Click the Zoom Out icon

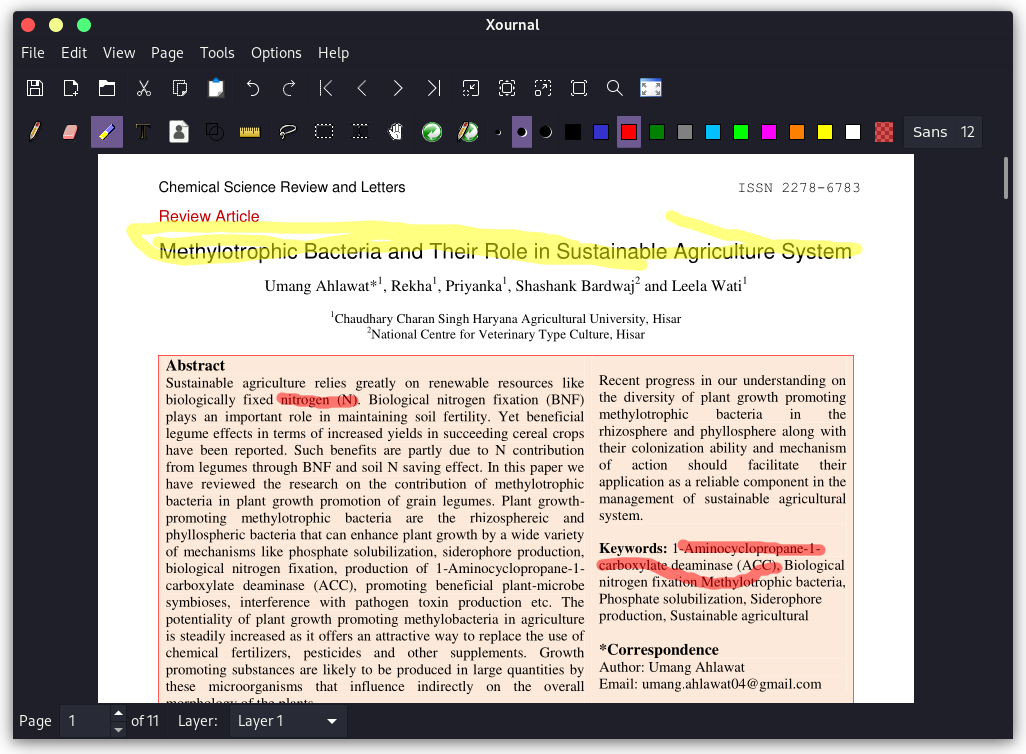(470, 88)
